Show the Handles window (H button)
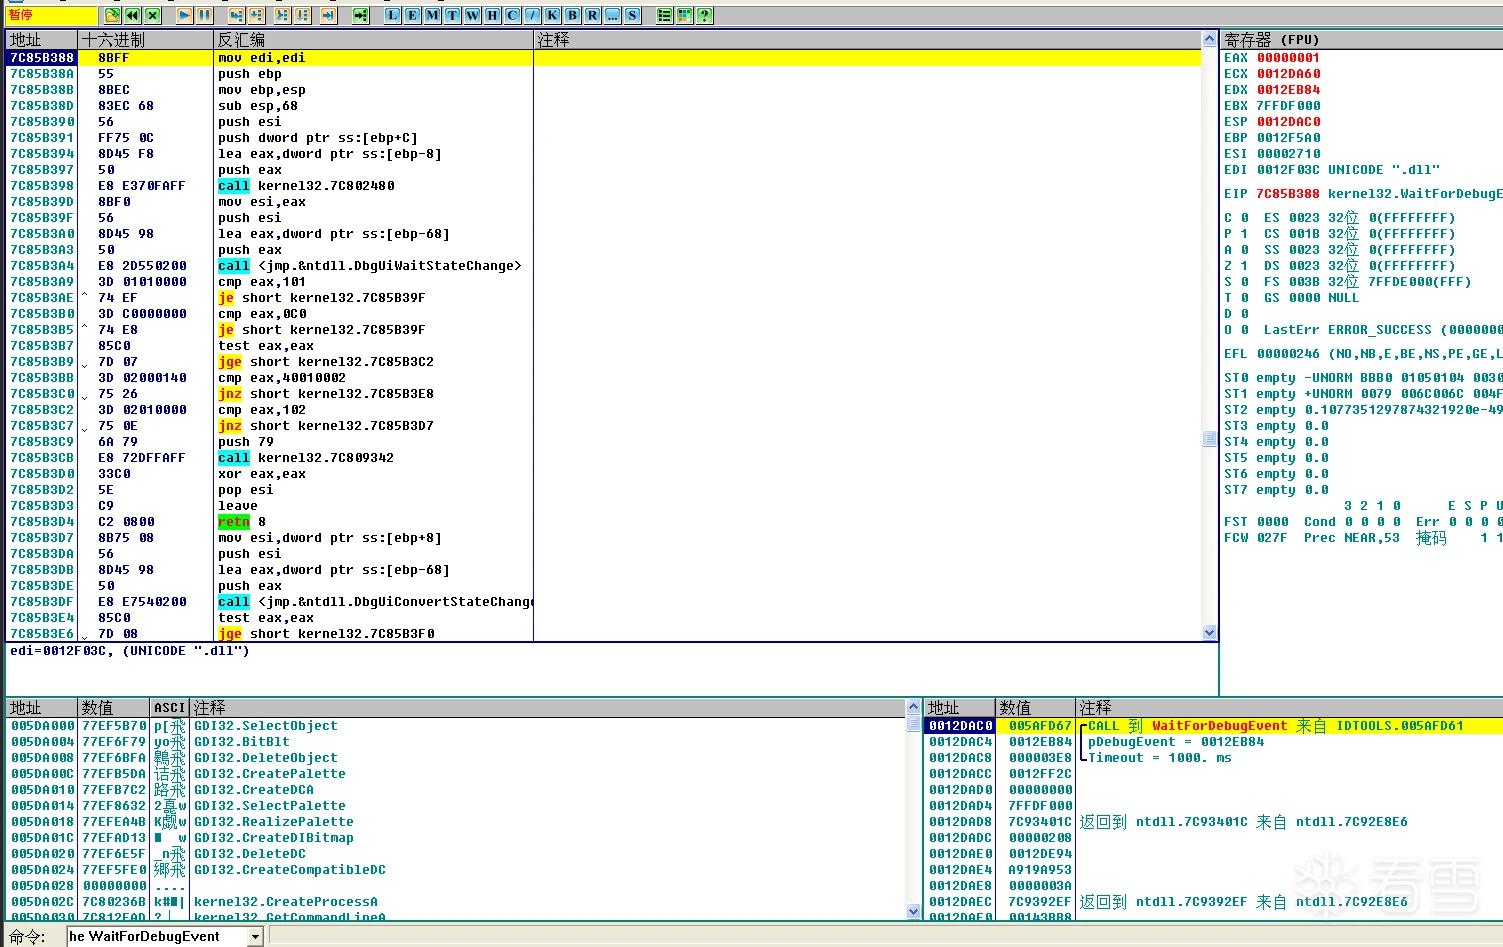This screenshot has width=1503, height=947. [493, 15]
